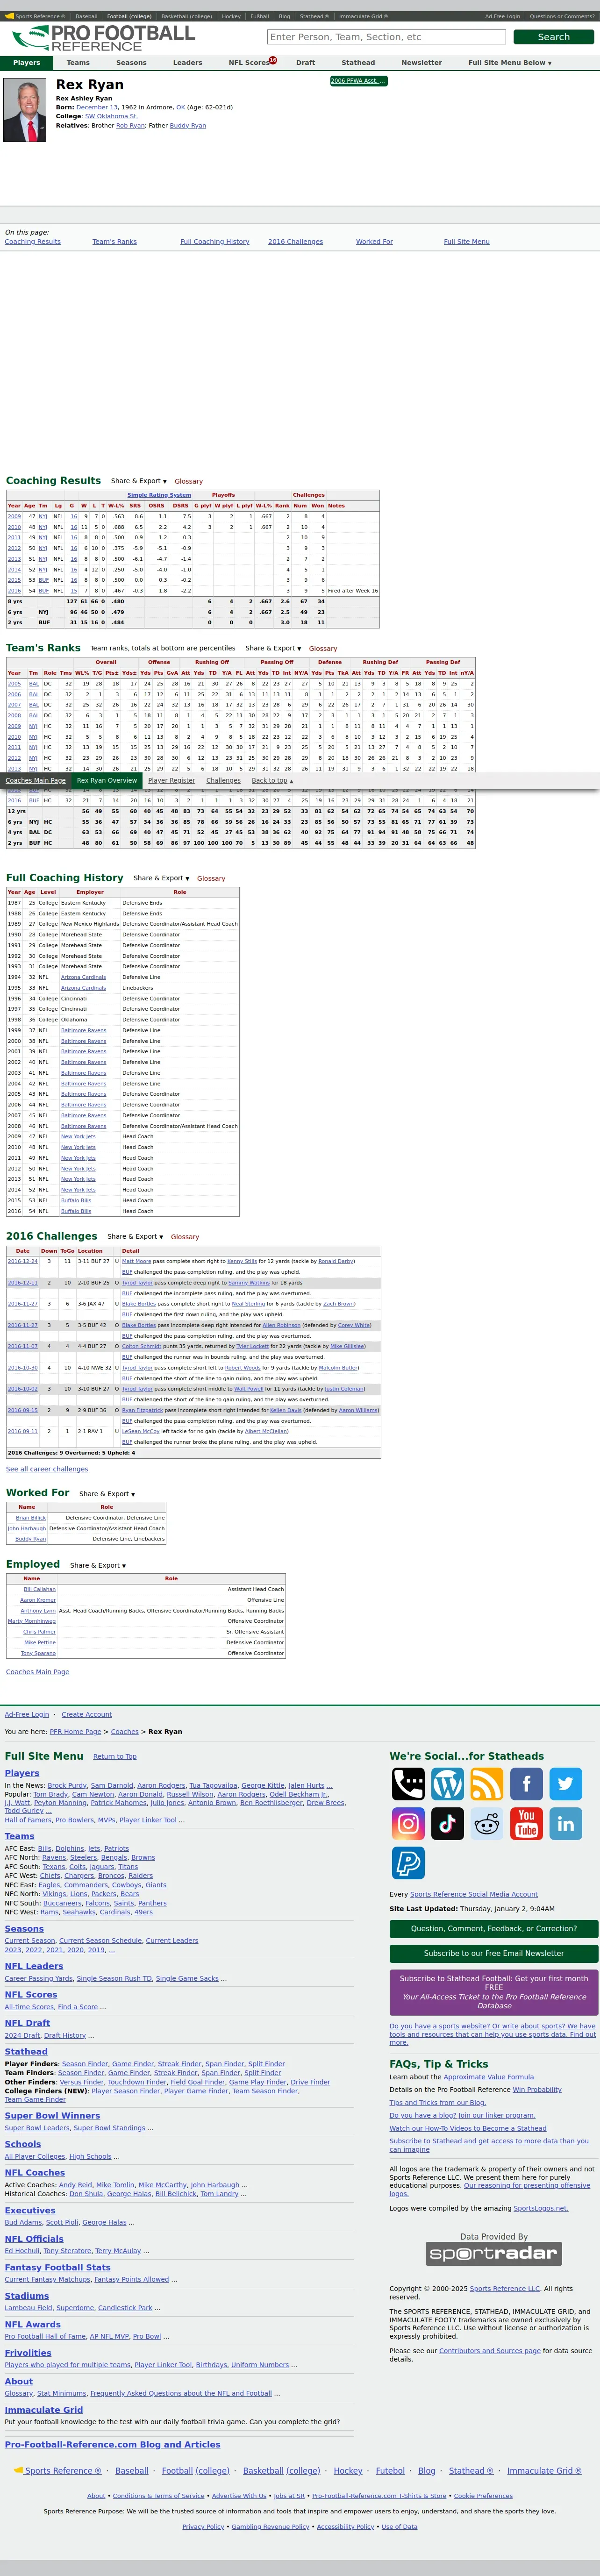Open See all career challenges link
Image resolution: width=600 pixels, height=2576 pixels.
pos(47,1469)
